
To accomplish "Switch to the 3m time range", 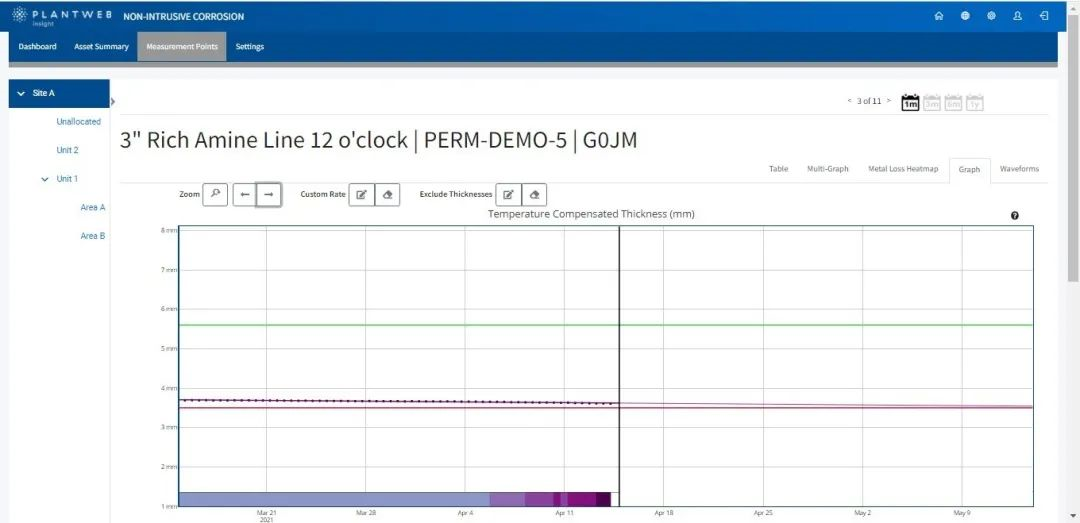I will pos(932,102).
